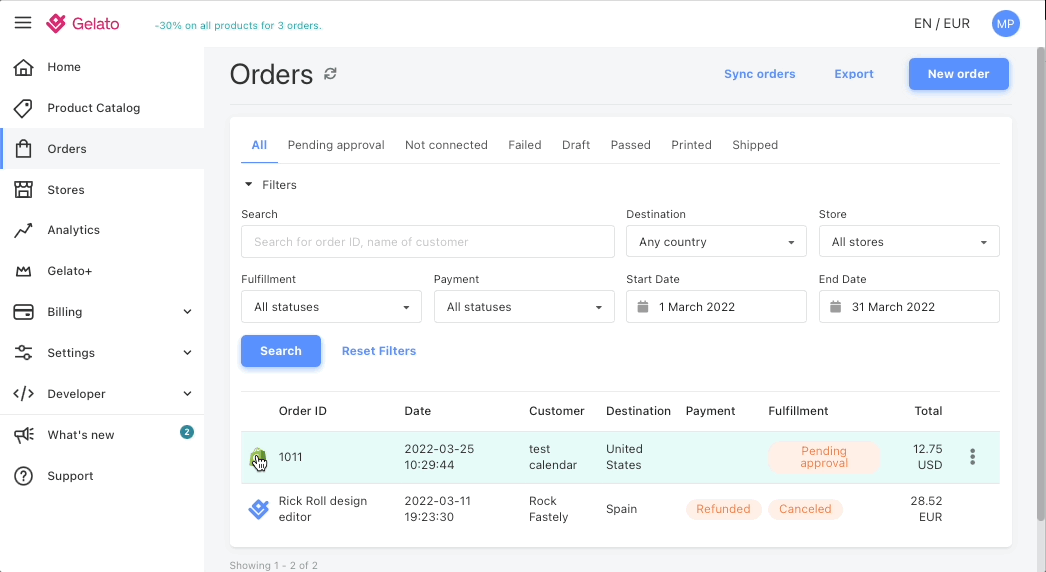Switch to the Draft tab
Screen dimensions: 1046x572
coord(576,145)
